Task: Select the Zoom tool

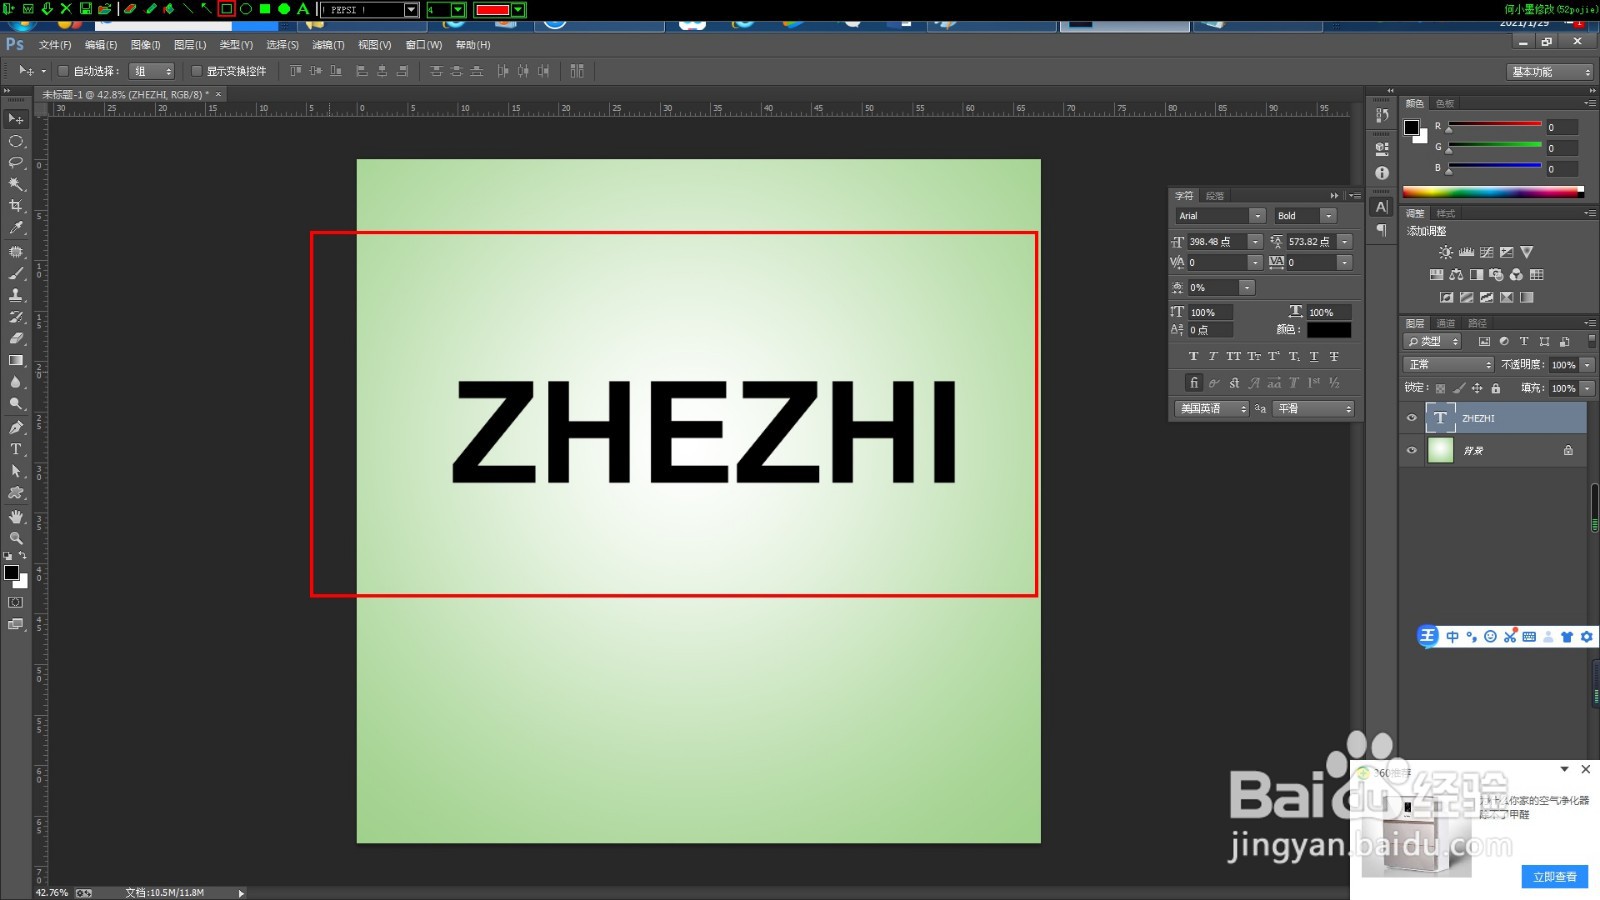Action: (16, 539)
